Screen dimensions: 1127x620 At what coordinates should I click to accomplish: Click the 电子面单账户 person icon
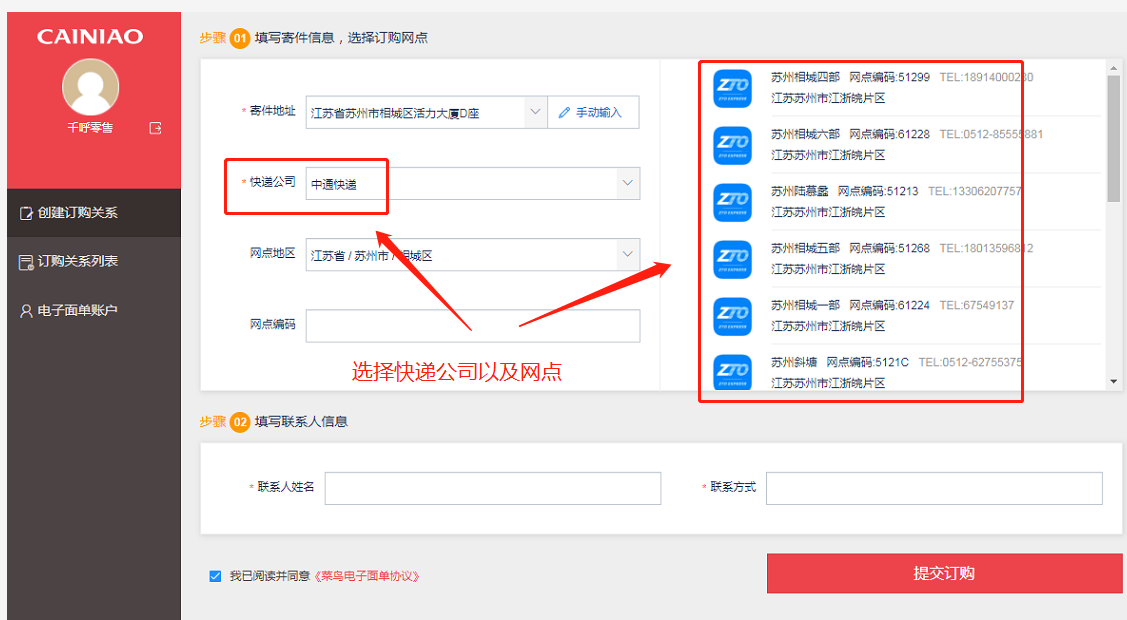26,311
